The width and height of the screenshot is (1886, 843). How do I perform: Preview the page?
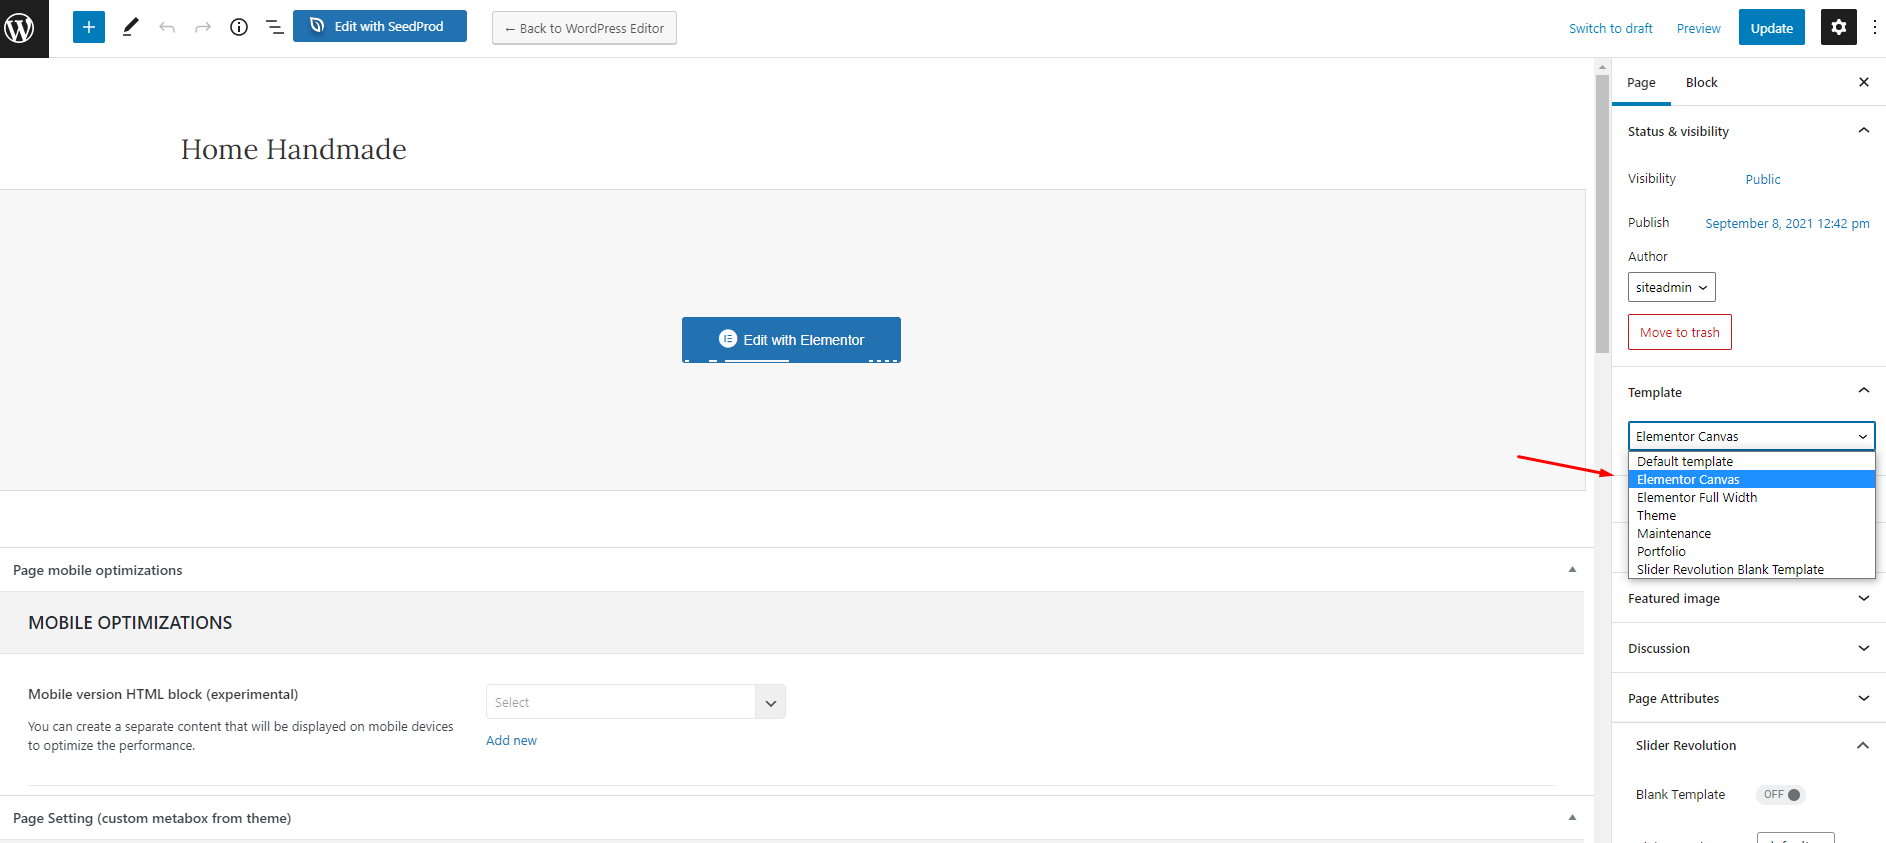(x=1698, y=28)
